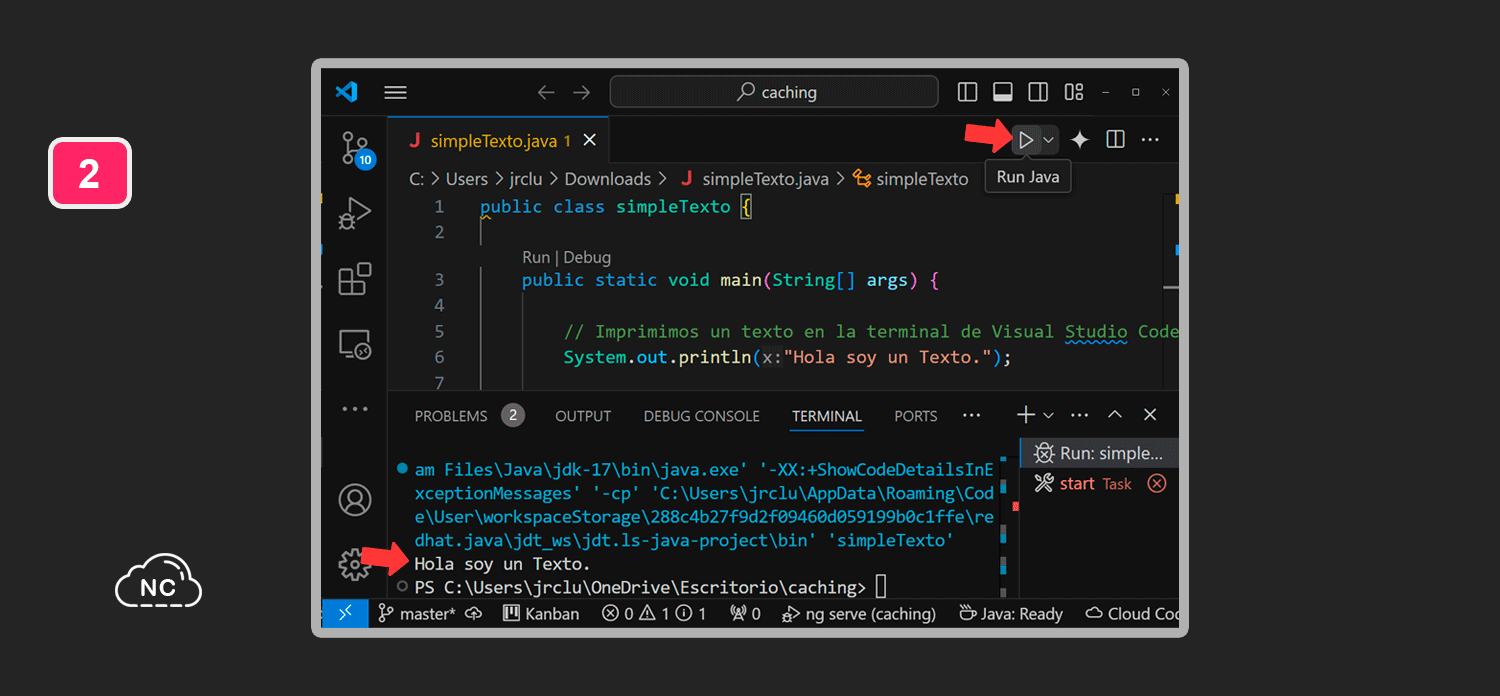The height and width of the screenshot is (696, 1500).
Task: Click the ports forwarded status item
Action: (746, 614)
